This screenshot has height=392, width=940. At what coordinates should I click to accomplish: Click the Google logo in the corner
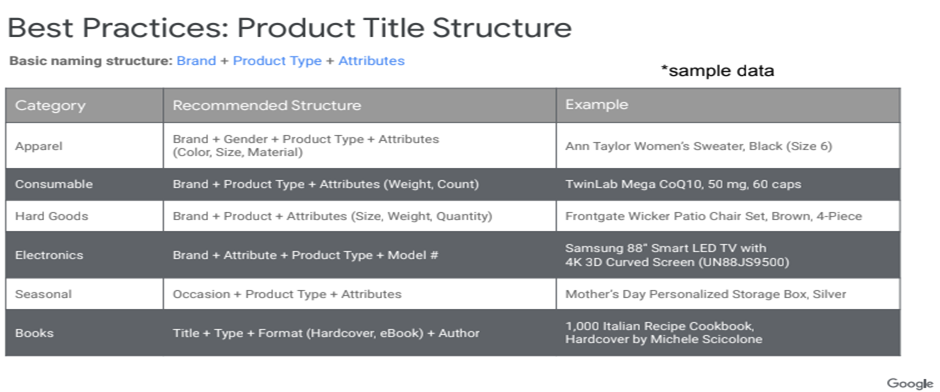point(910,384)
